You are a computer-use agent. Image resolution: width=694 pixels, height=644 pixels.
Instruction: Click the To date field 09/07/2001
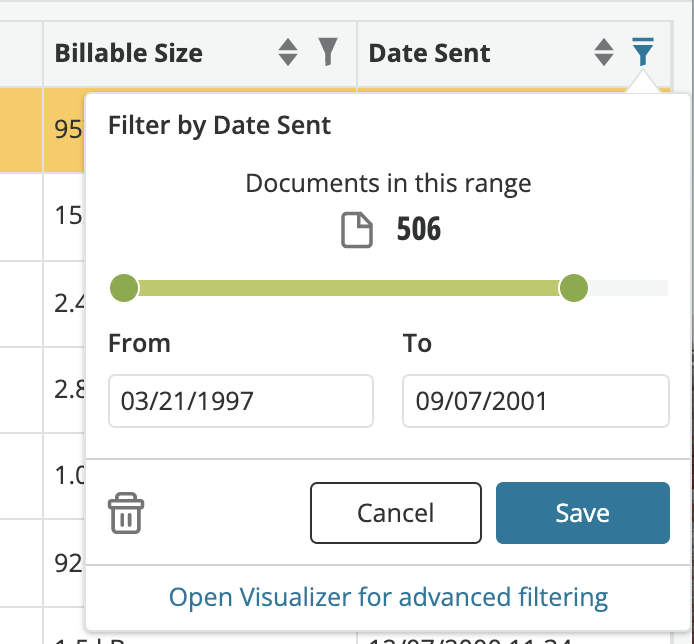tap(536, 401)
